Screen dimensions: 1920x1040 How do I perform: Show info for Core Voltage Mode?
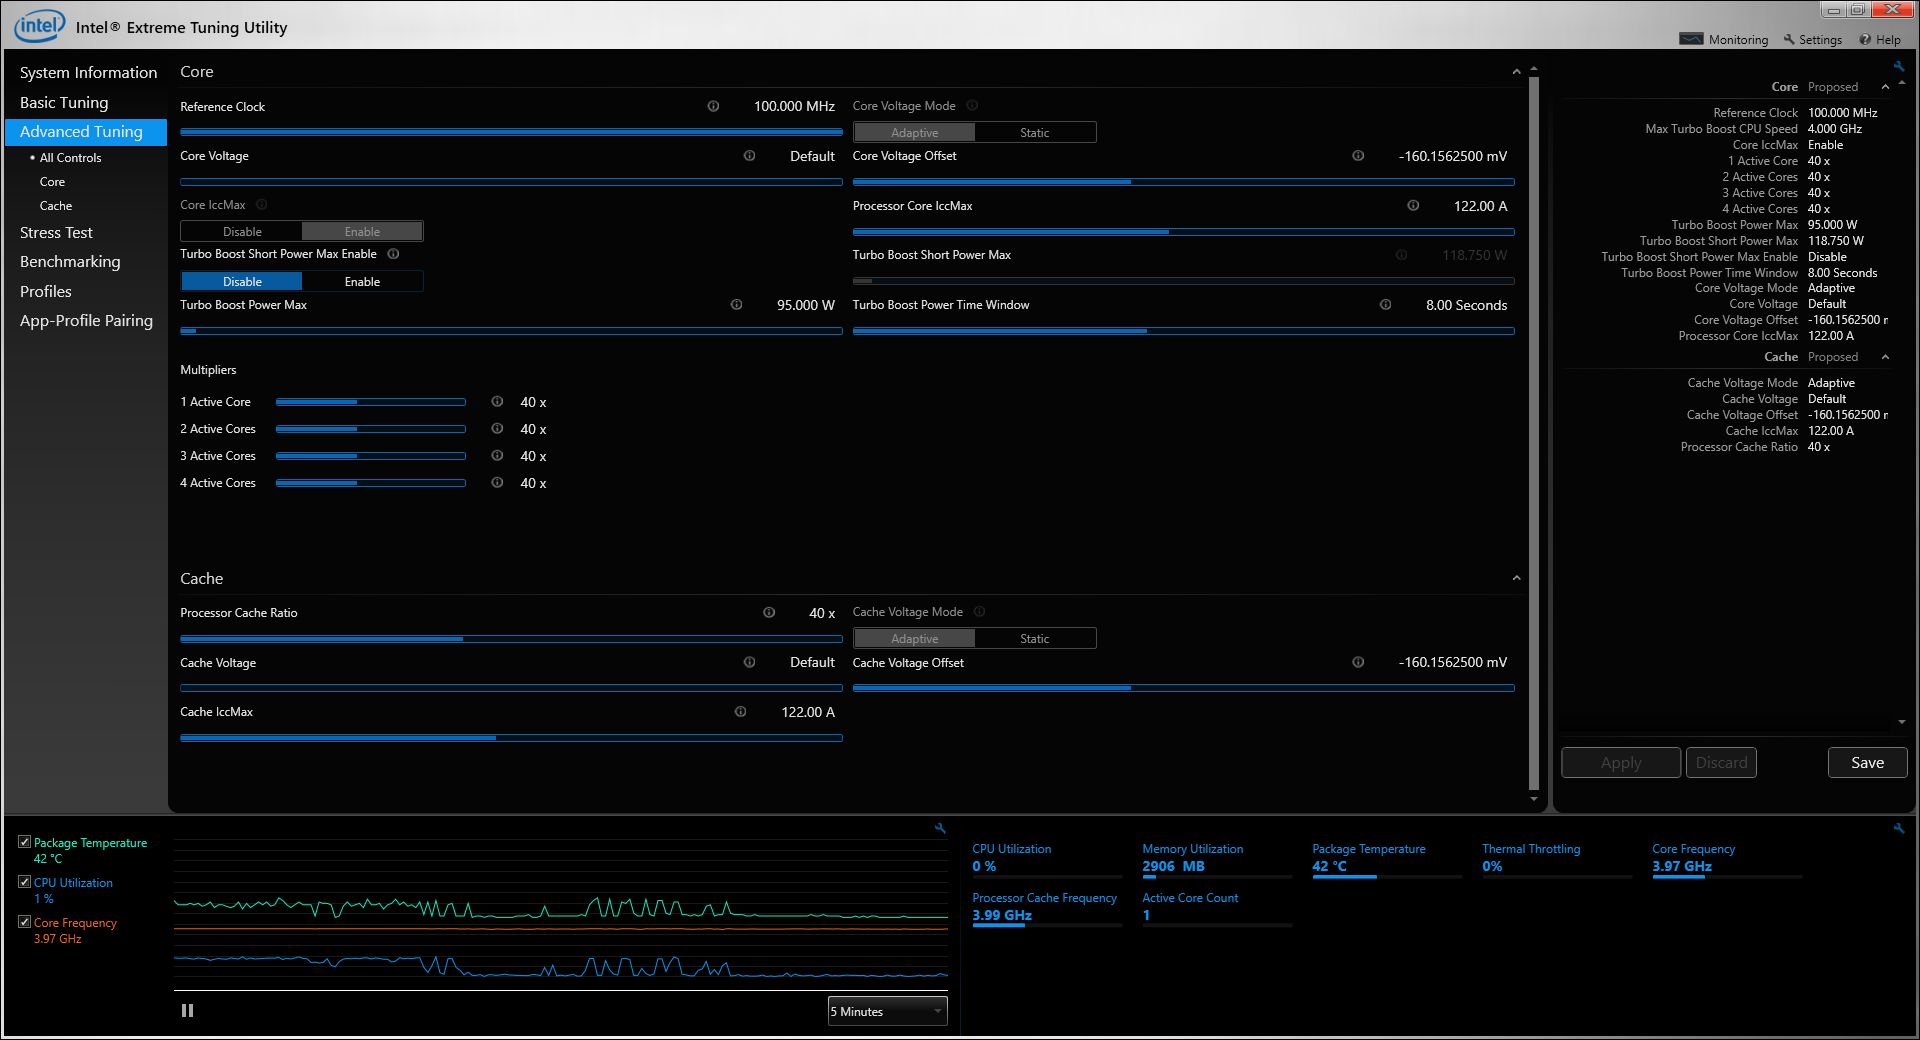(972, 106)
